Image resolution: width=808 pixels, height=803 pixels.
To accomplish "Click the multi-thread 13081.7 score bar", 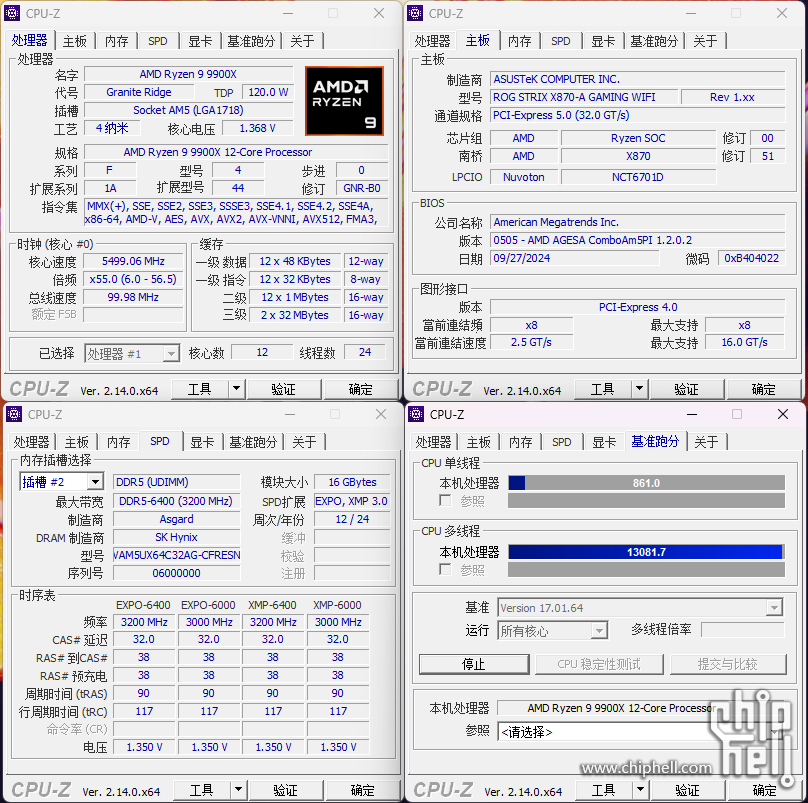I will [x=646, y=552].
